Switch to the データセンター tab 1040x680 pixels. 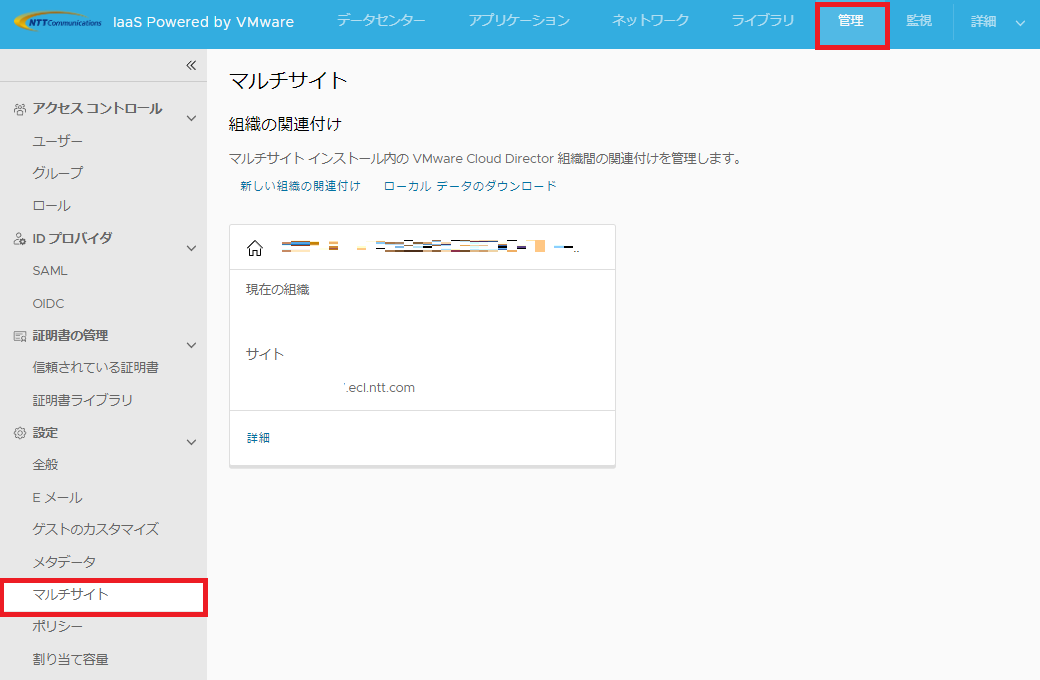point(380,21)
